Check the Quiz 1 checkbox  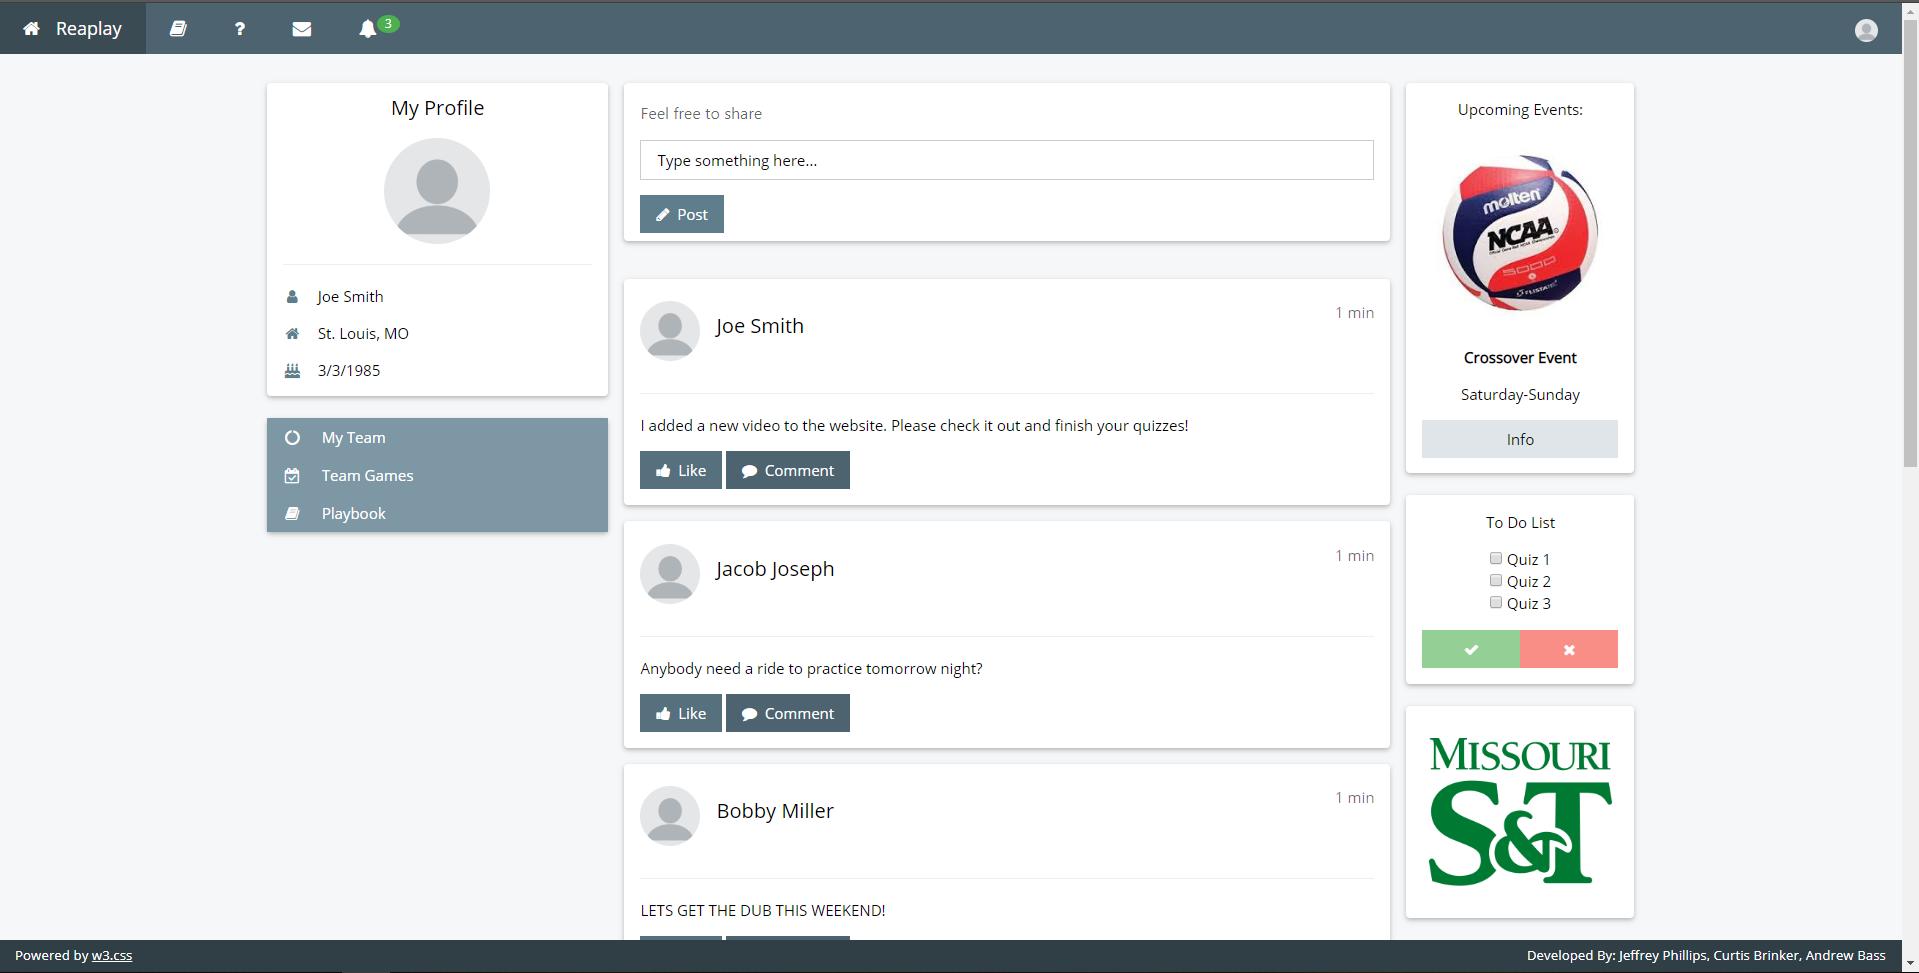click(x=1496, y=558)
